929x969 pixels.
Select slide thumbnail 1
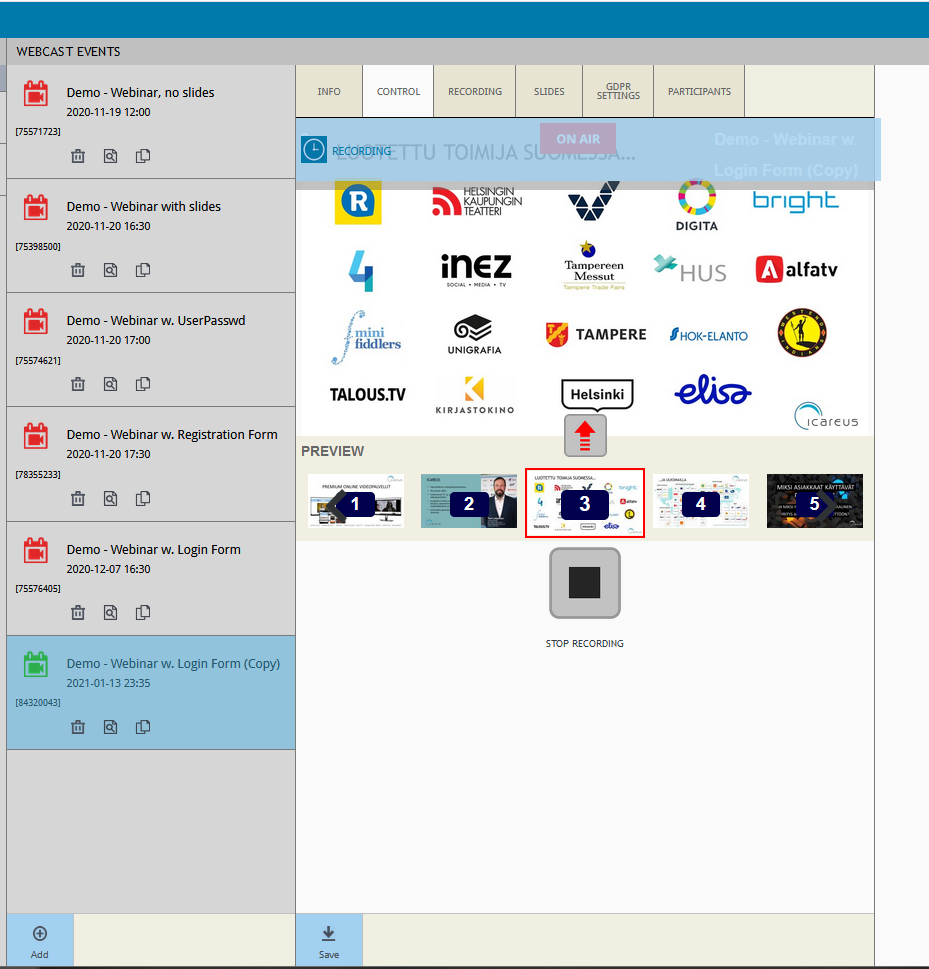(355, 501)
